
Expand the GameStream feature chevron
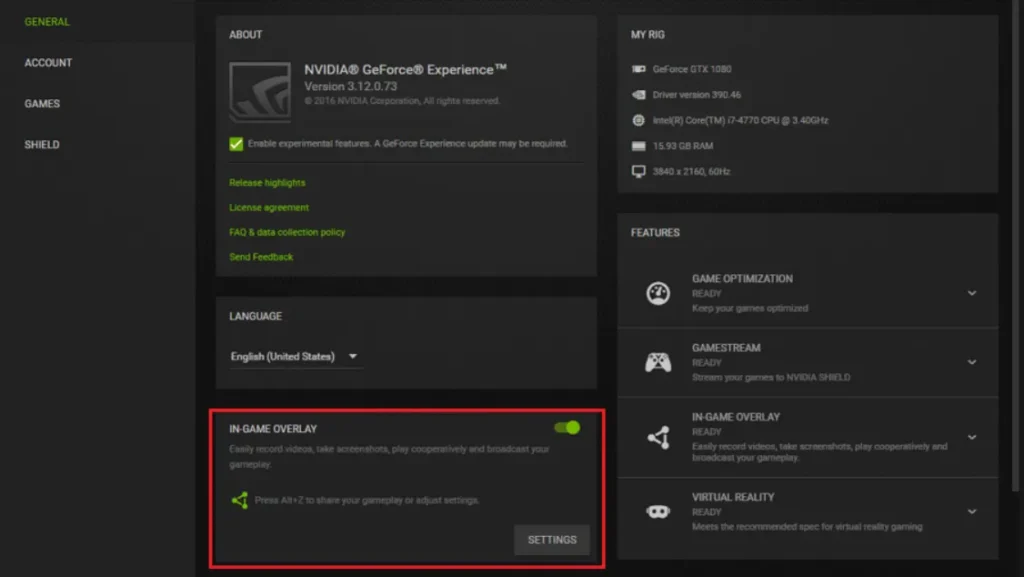pos(971,362)
